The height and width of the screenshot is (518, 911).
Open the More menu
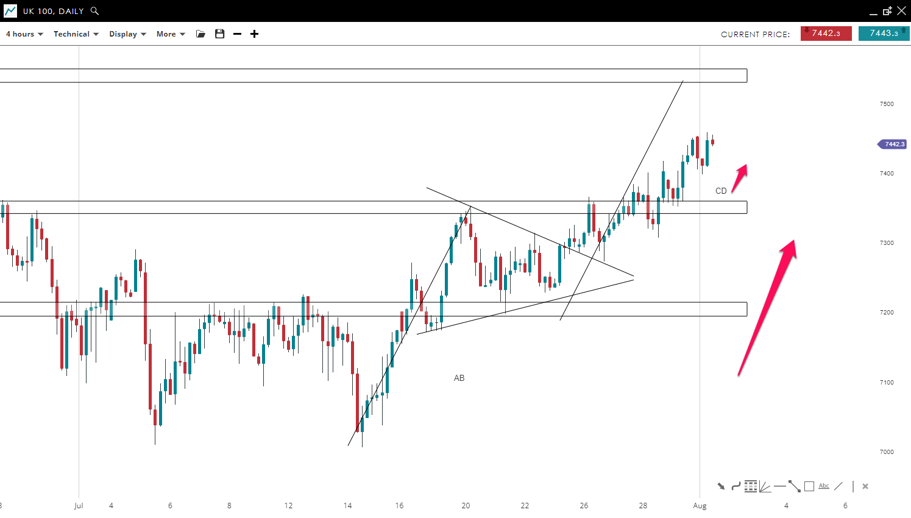tap(170, 34)
